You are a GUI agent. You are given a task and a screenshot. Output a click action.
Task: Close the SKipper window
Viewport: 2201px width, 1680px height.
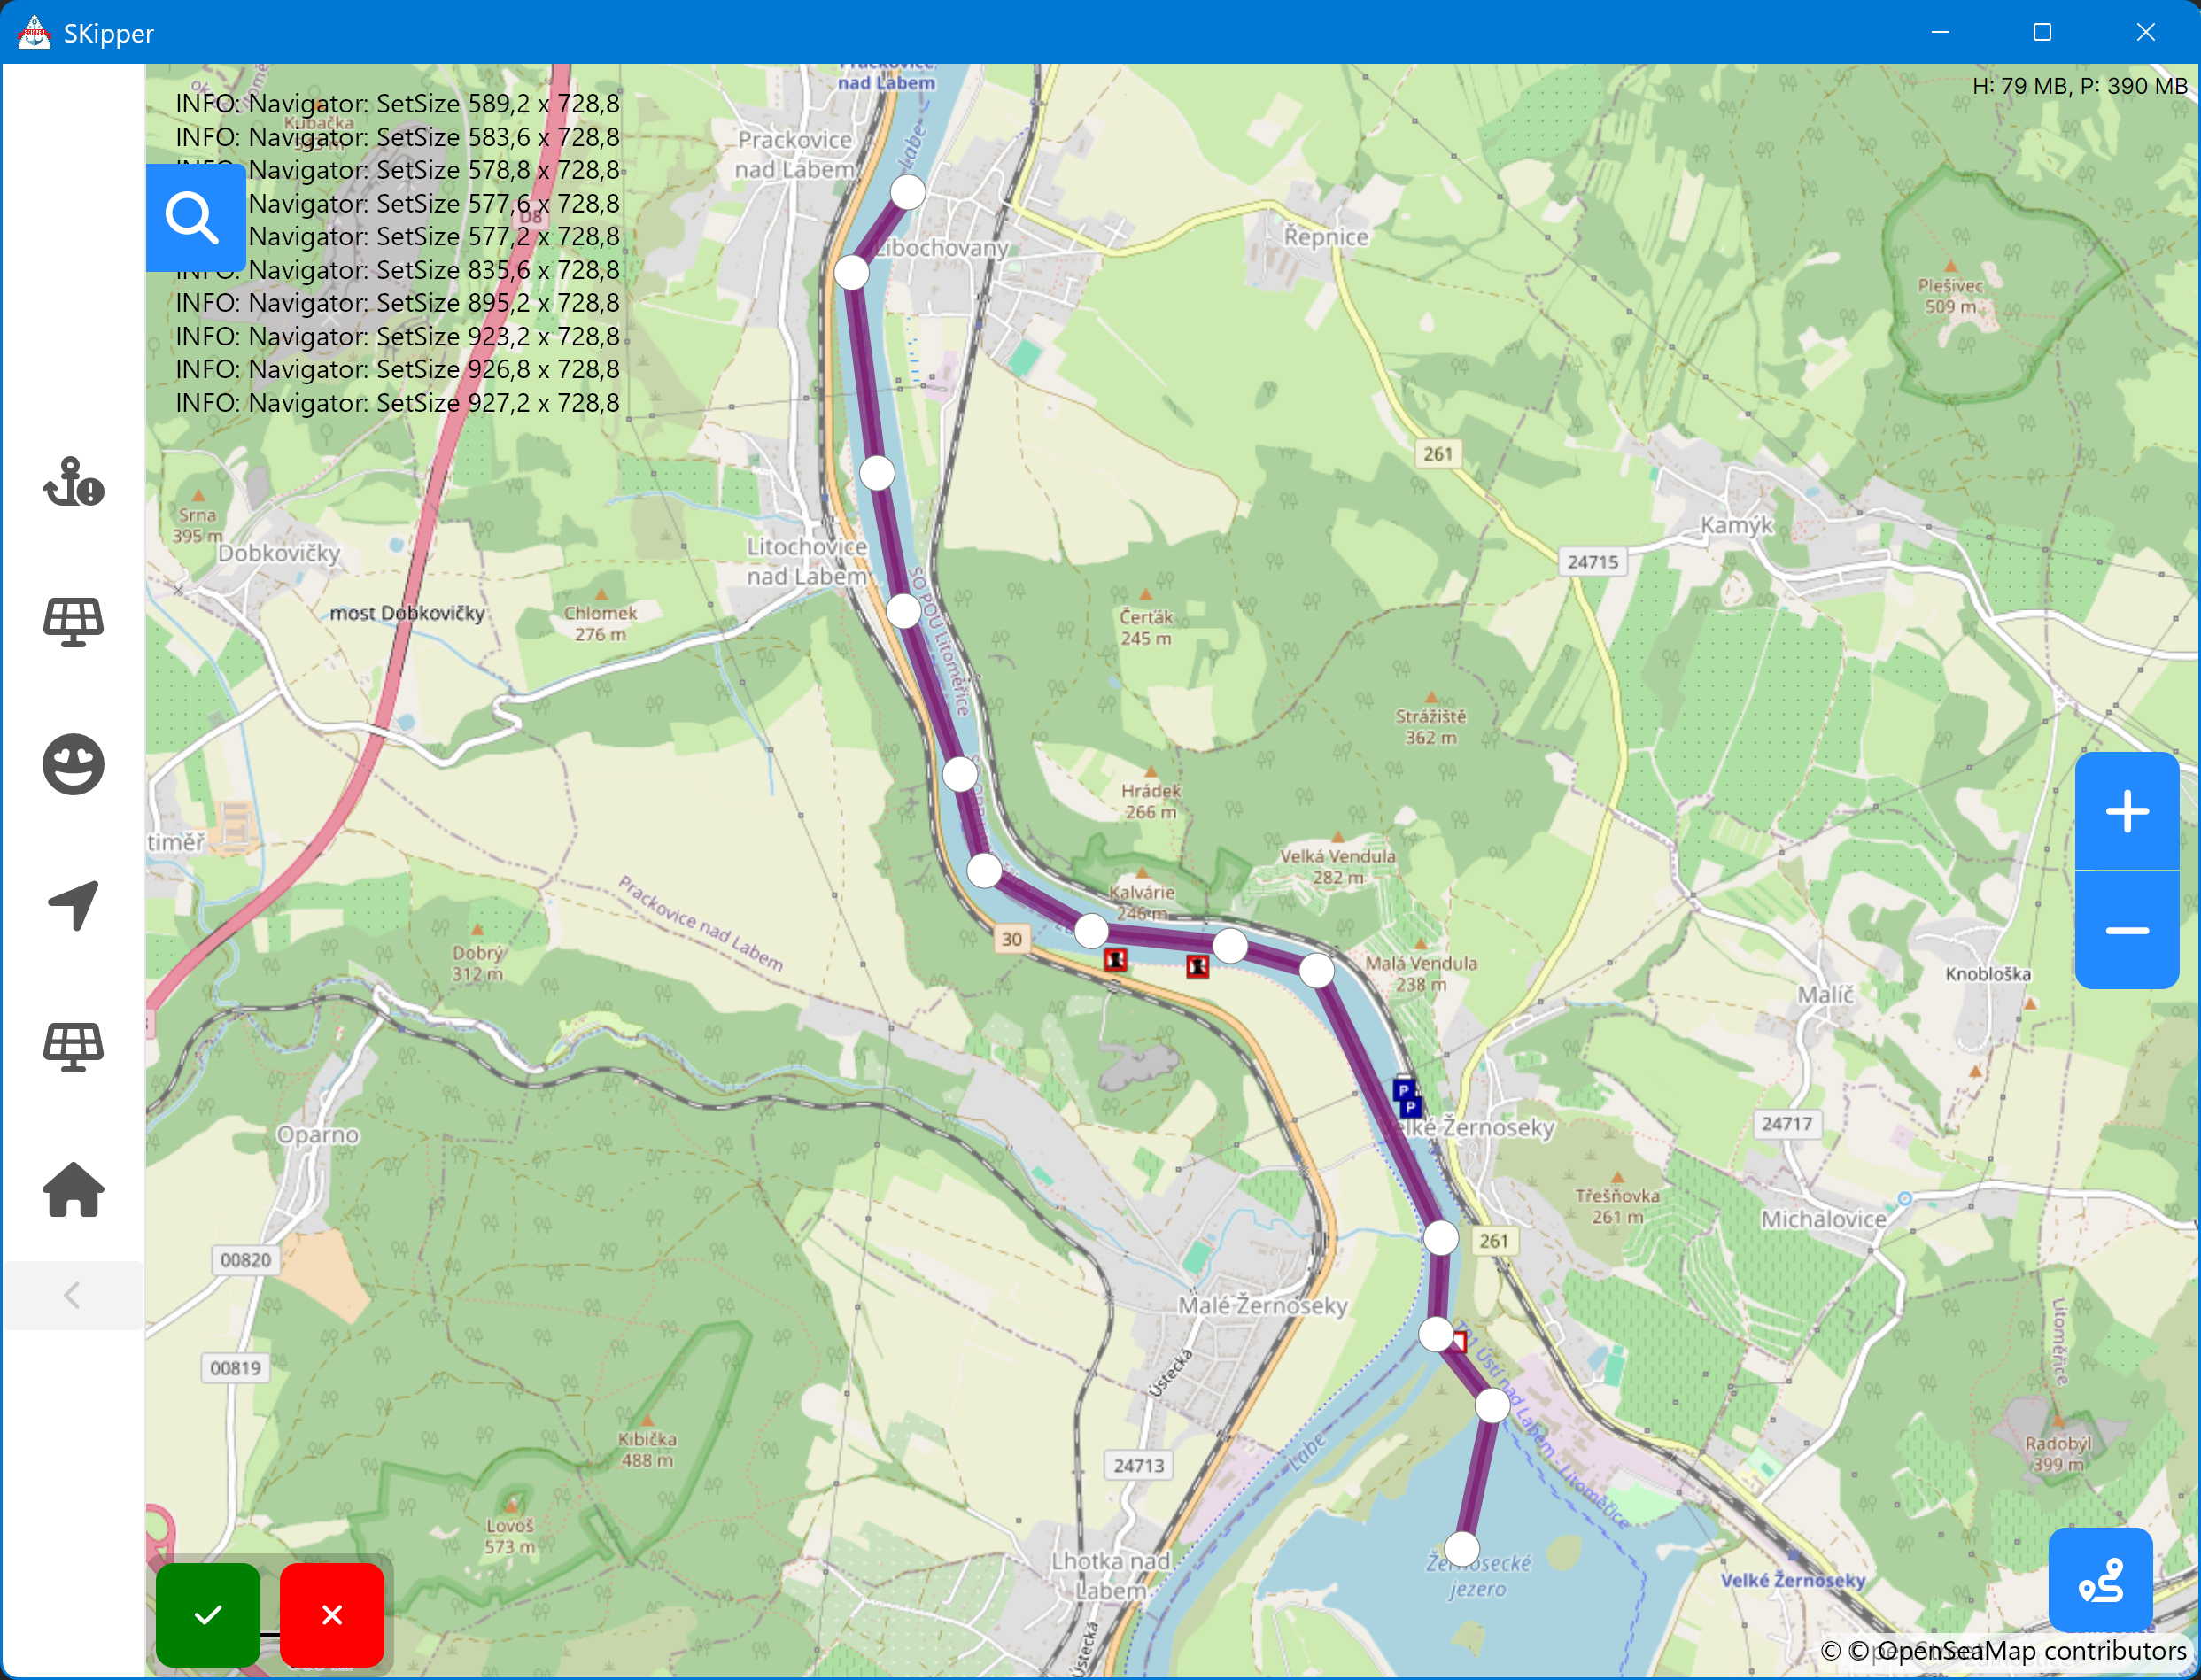[2145, 32]
